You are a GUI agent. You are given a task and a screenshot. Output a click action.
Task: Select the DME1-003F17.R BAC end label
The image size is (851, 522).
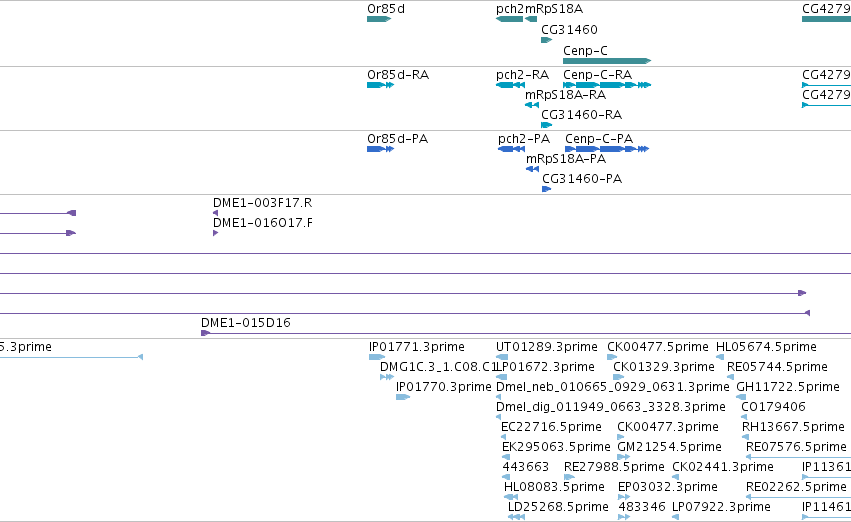262,203
